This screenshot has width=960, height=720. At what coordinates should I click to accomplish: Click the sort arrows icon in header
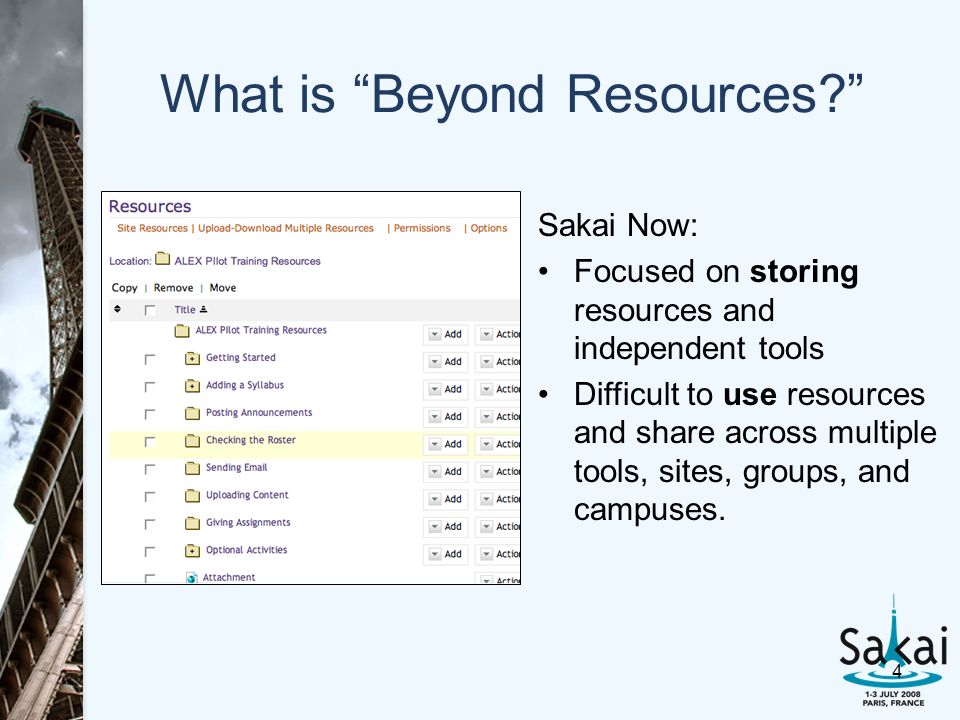tap(118, 309)
